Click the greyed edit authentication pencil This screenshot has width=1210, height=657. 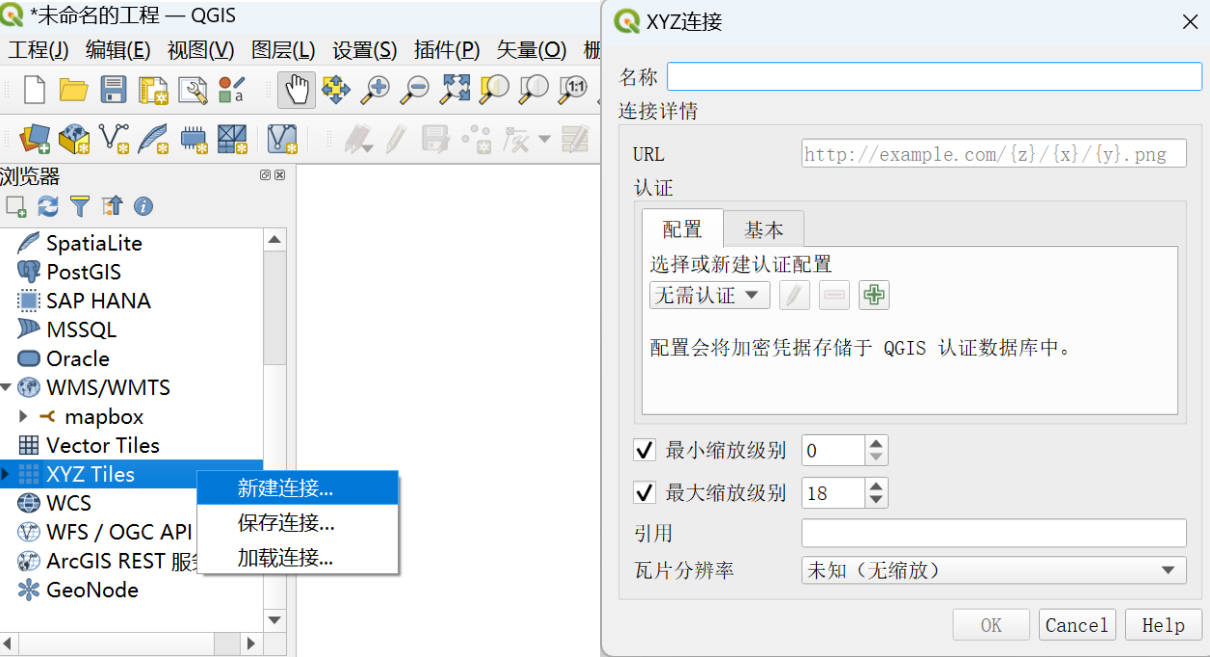pyautogui.click(x=794, y=295)
